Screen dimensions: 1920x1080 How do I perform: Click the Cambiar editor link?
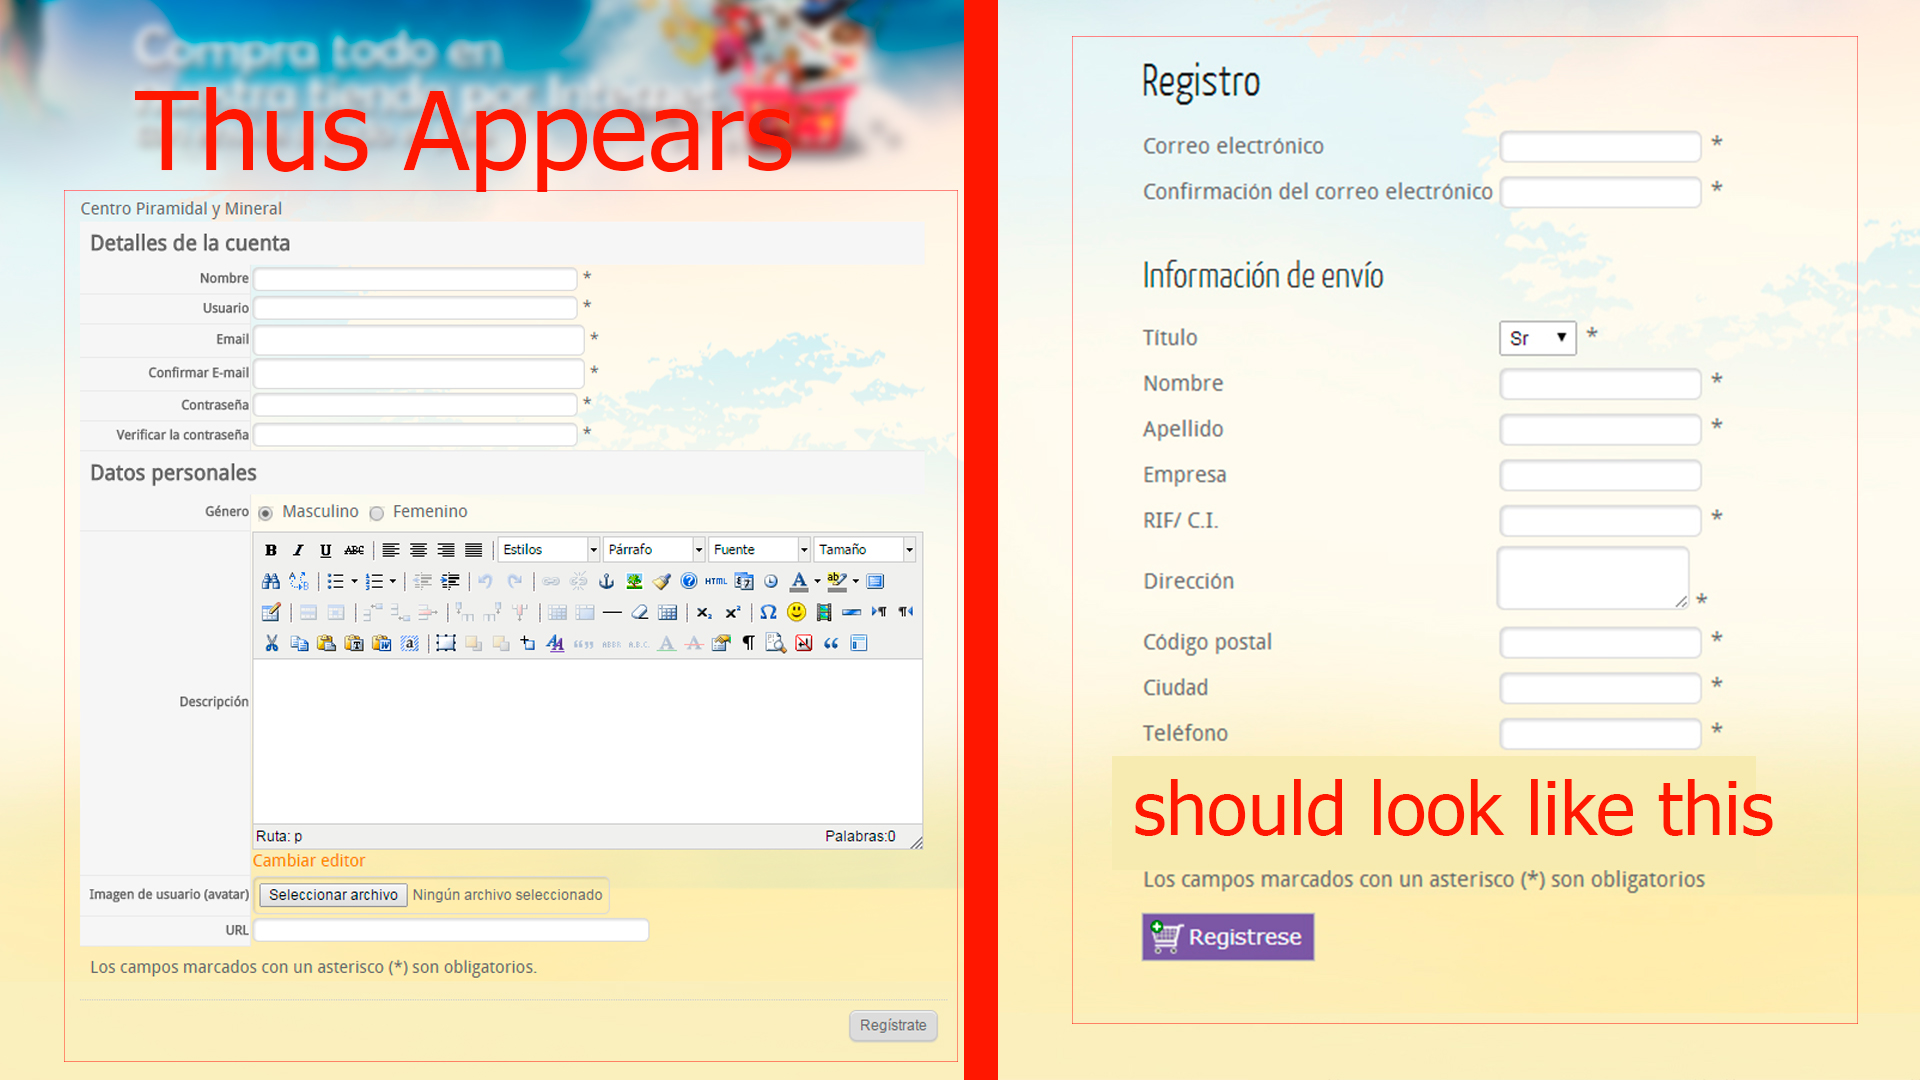coord(309,860)
